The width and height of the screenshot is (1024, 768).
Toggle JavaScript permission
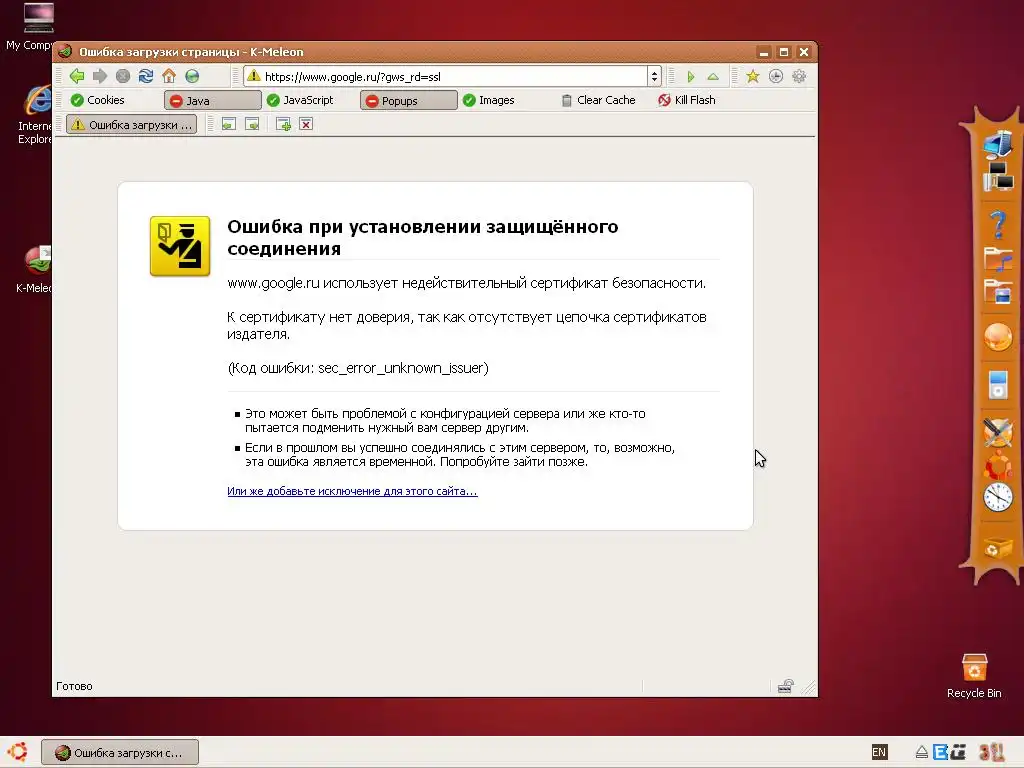coord(300,100)
